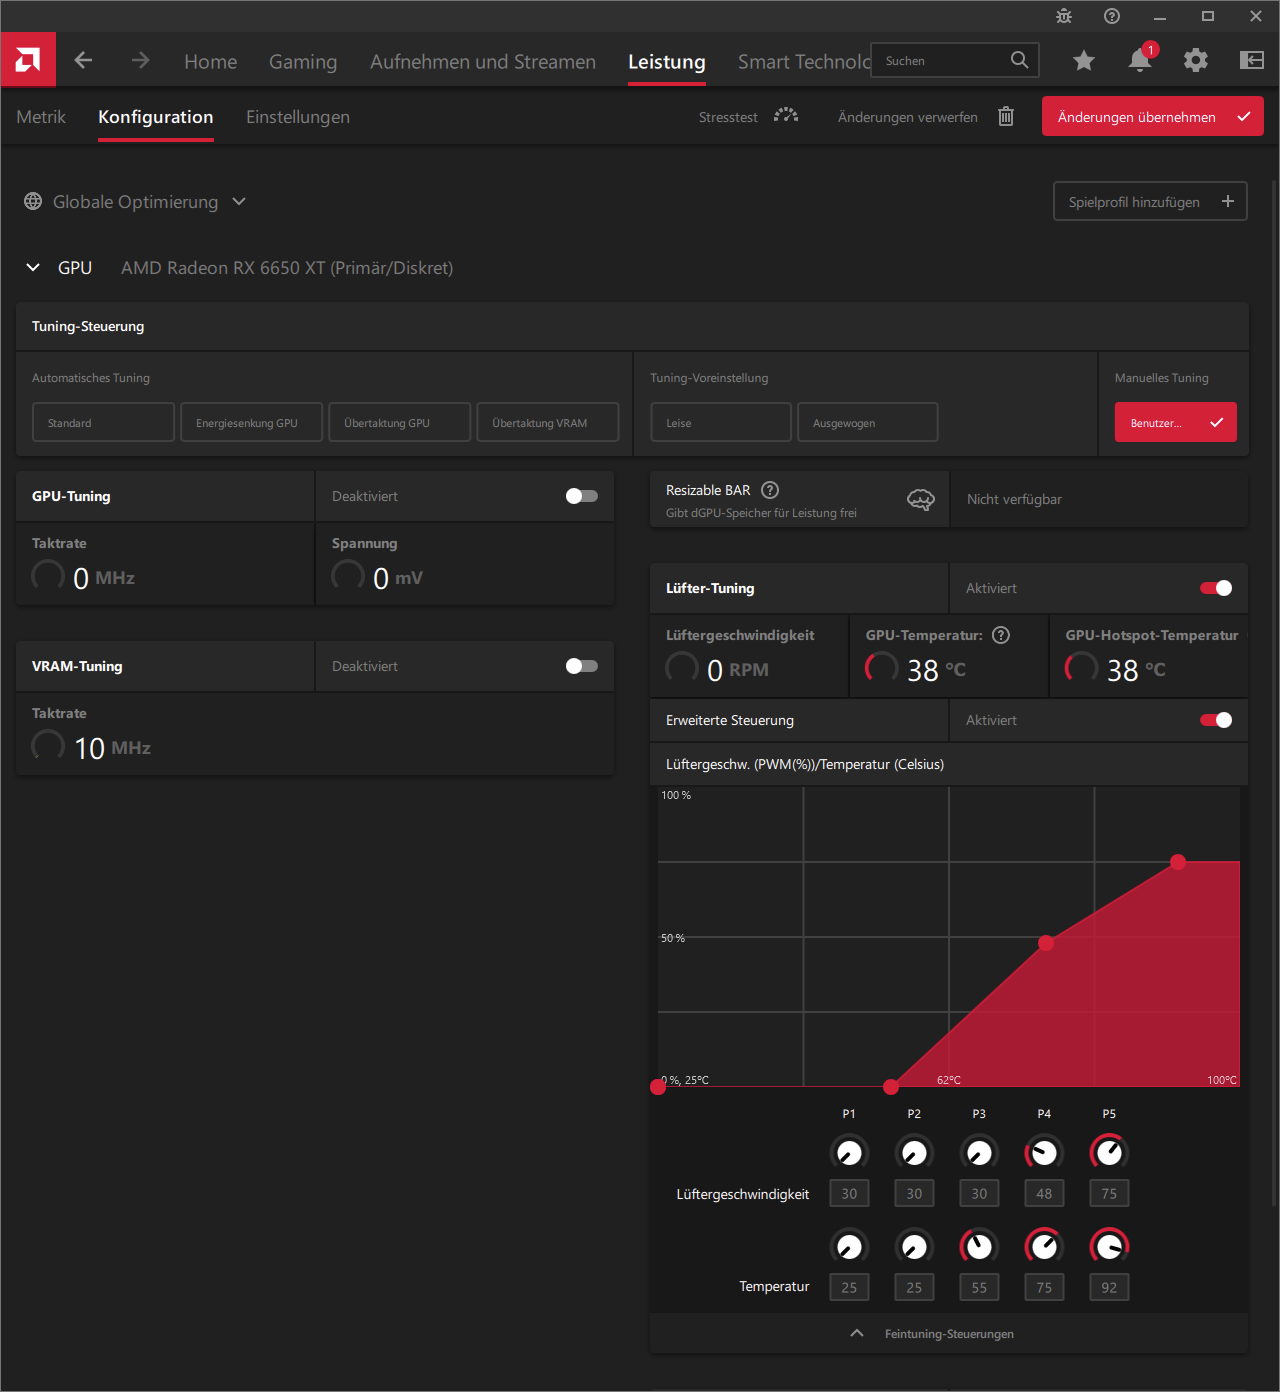Select the Leise preset
This screenshot has width=1280, height=1392.
click(721, 422)
